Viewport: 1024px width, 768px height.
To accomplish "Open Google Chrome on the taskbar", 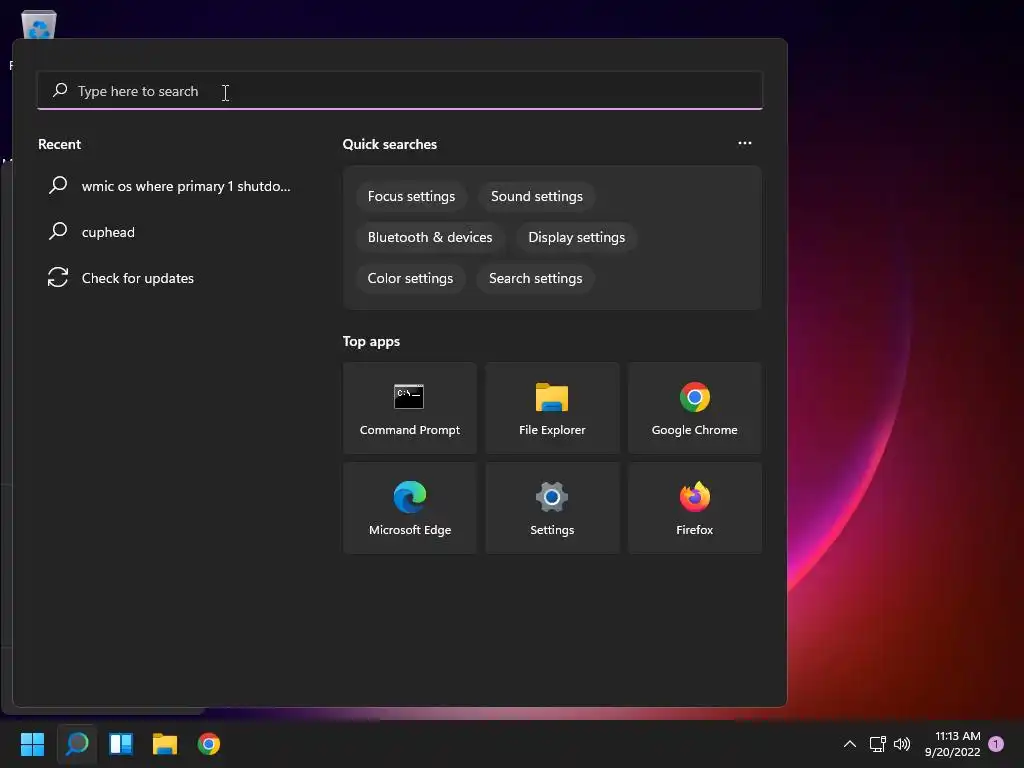I will (x=209, y=744).
